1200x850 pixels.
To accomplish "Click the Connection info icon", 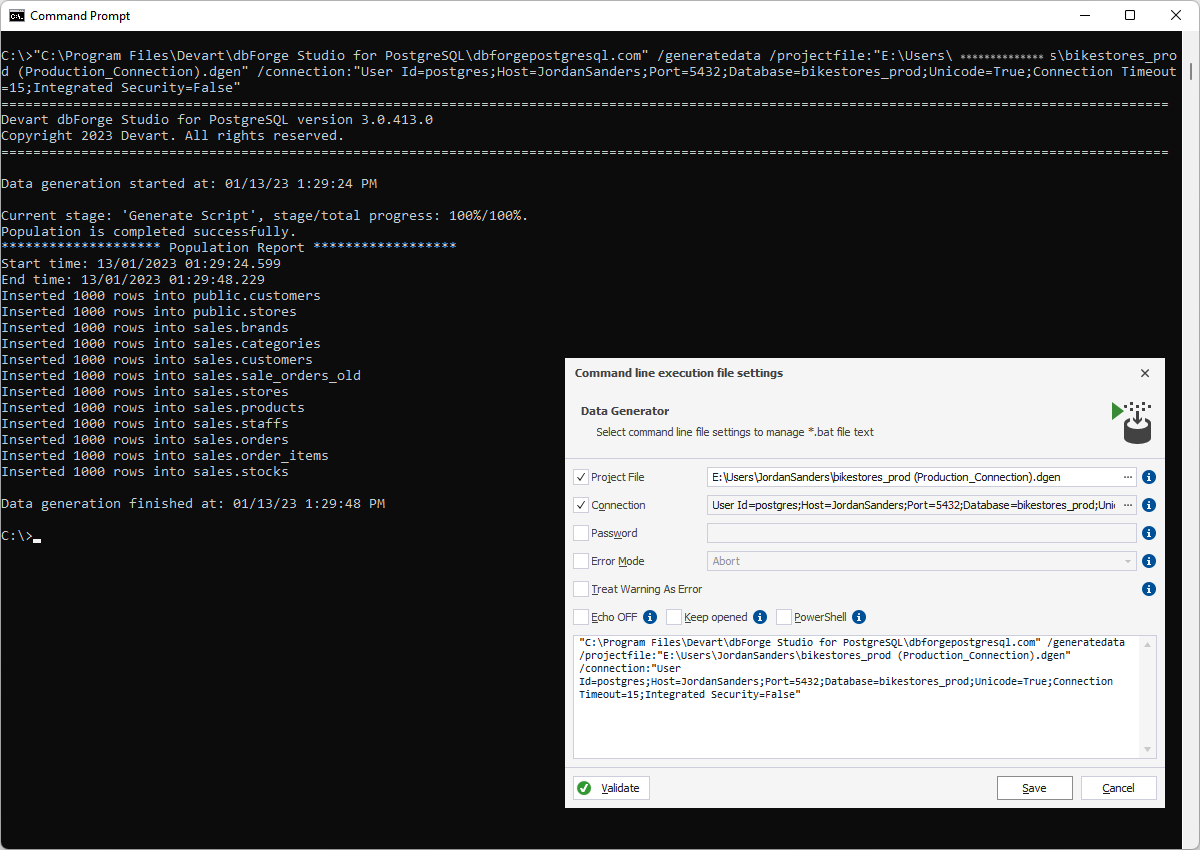I will 1148,505.
